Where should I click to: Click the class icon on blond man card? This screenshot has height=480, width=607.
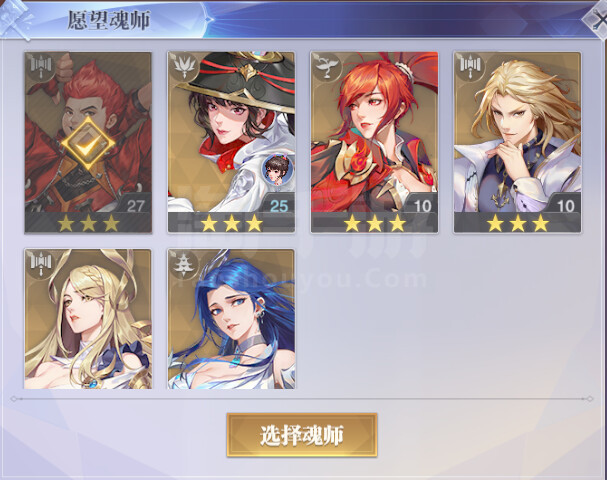470,66
